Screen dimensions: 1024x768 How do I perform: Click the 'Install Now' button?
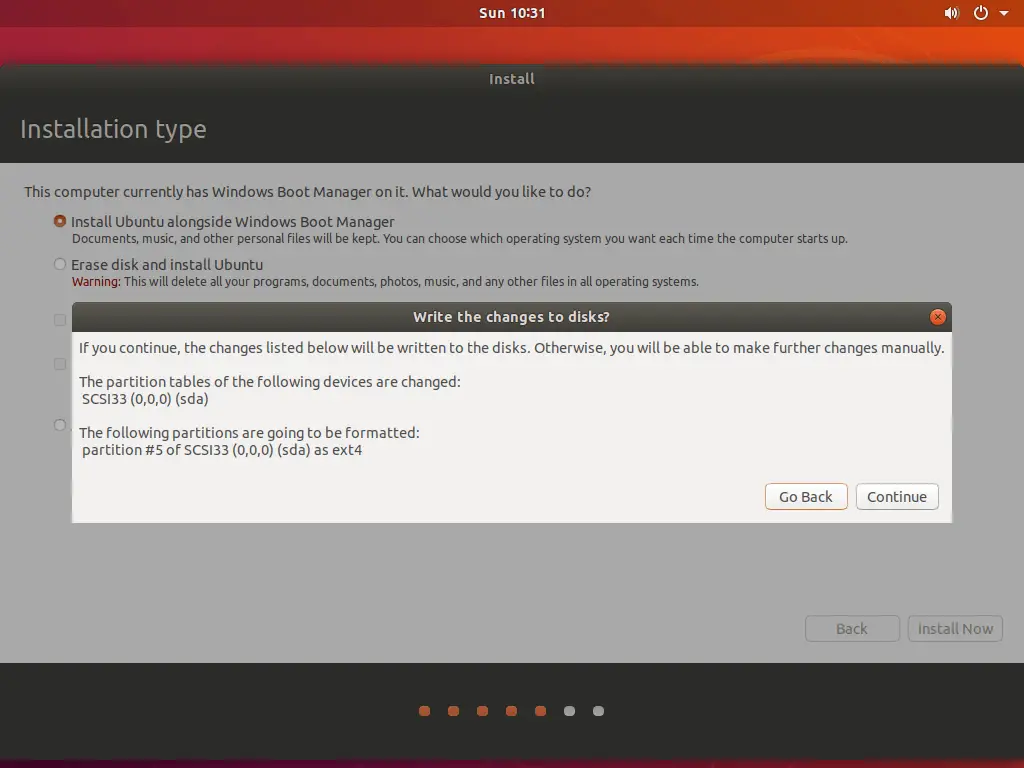(954, 628)
